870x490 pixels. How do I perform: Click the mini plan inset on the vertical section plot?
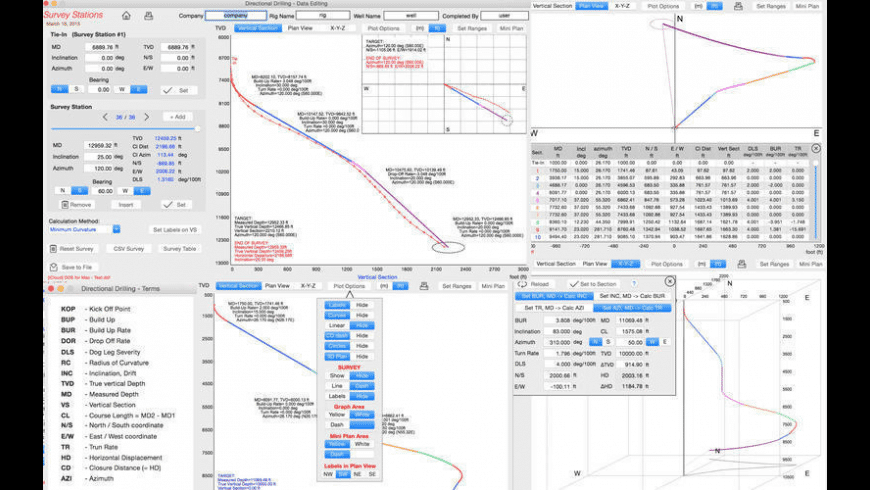coord(444,84)
